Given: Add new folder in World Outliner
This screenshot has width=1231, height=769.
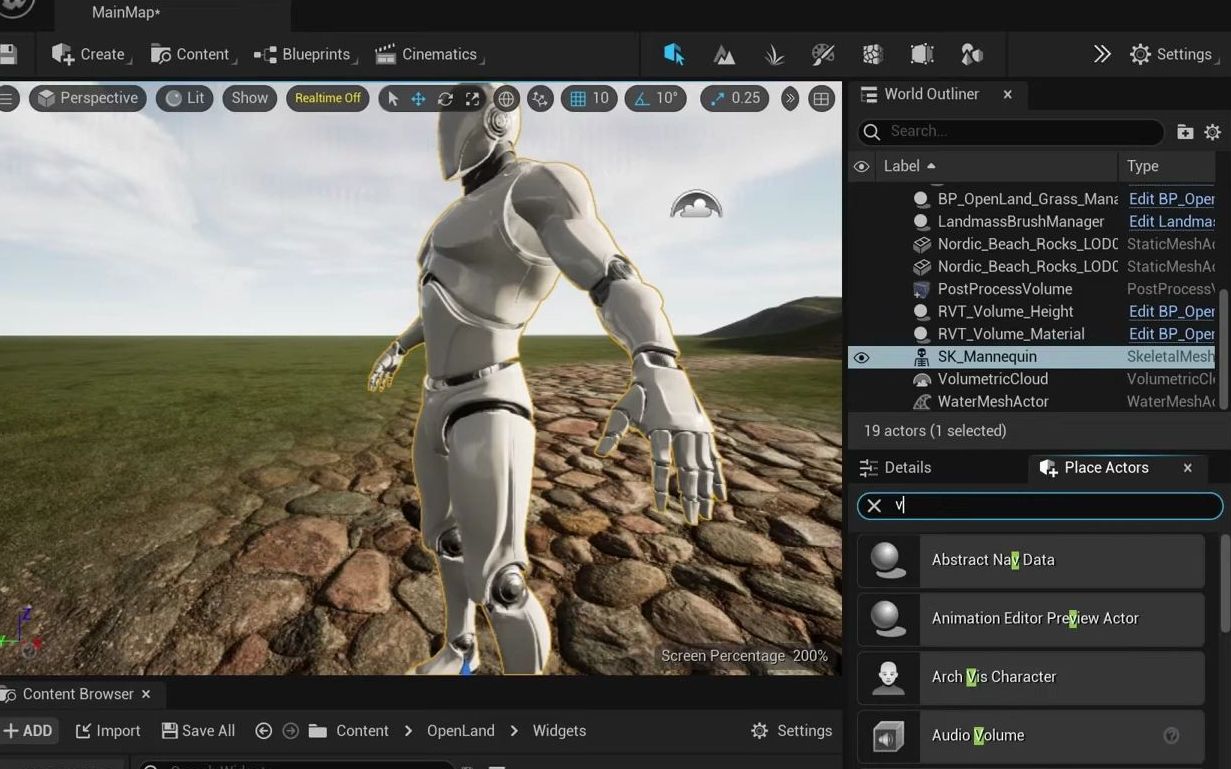Looking at the screenshot, I should click(1185, 132).
